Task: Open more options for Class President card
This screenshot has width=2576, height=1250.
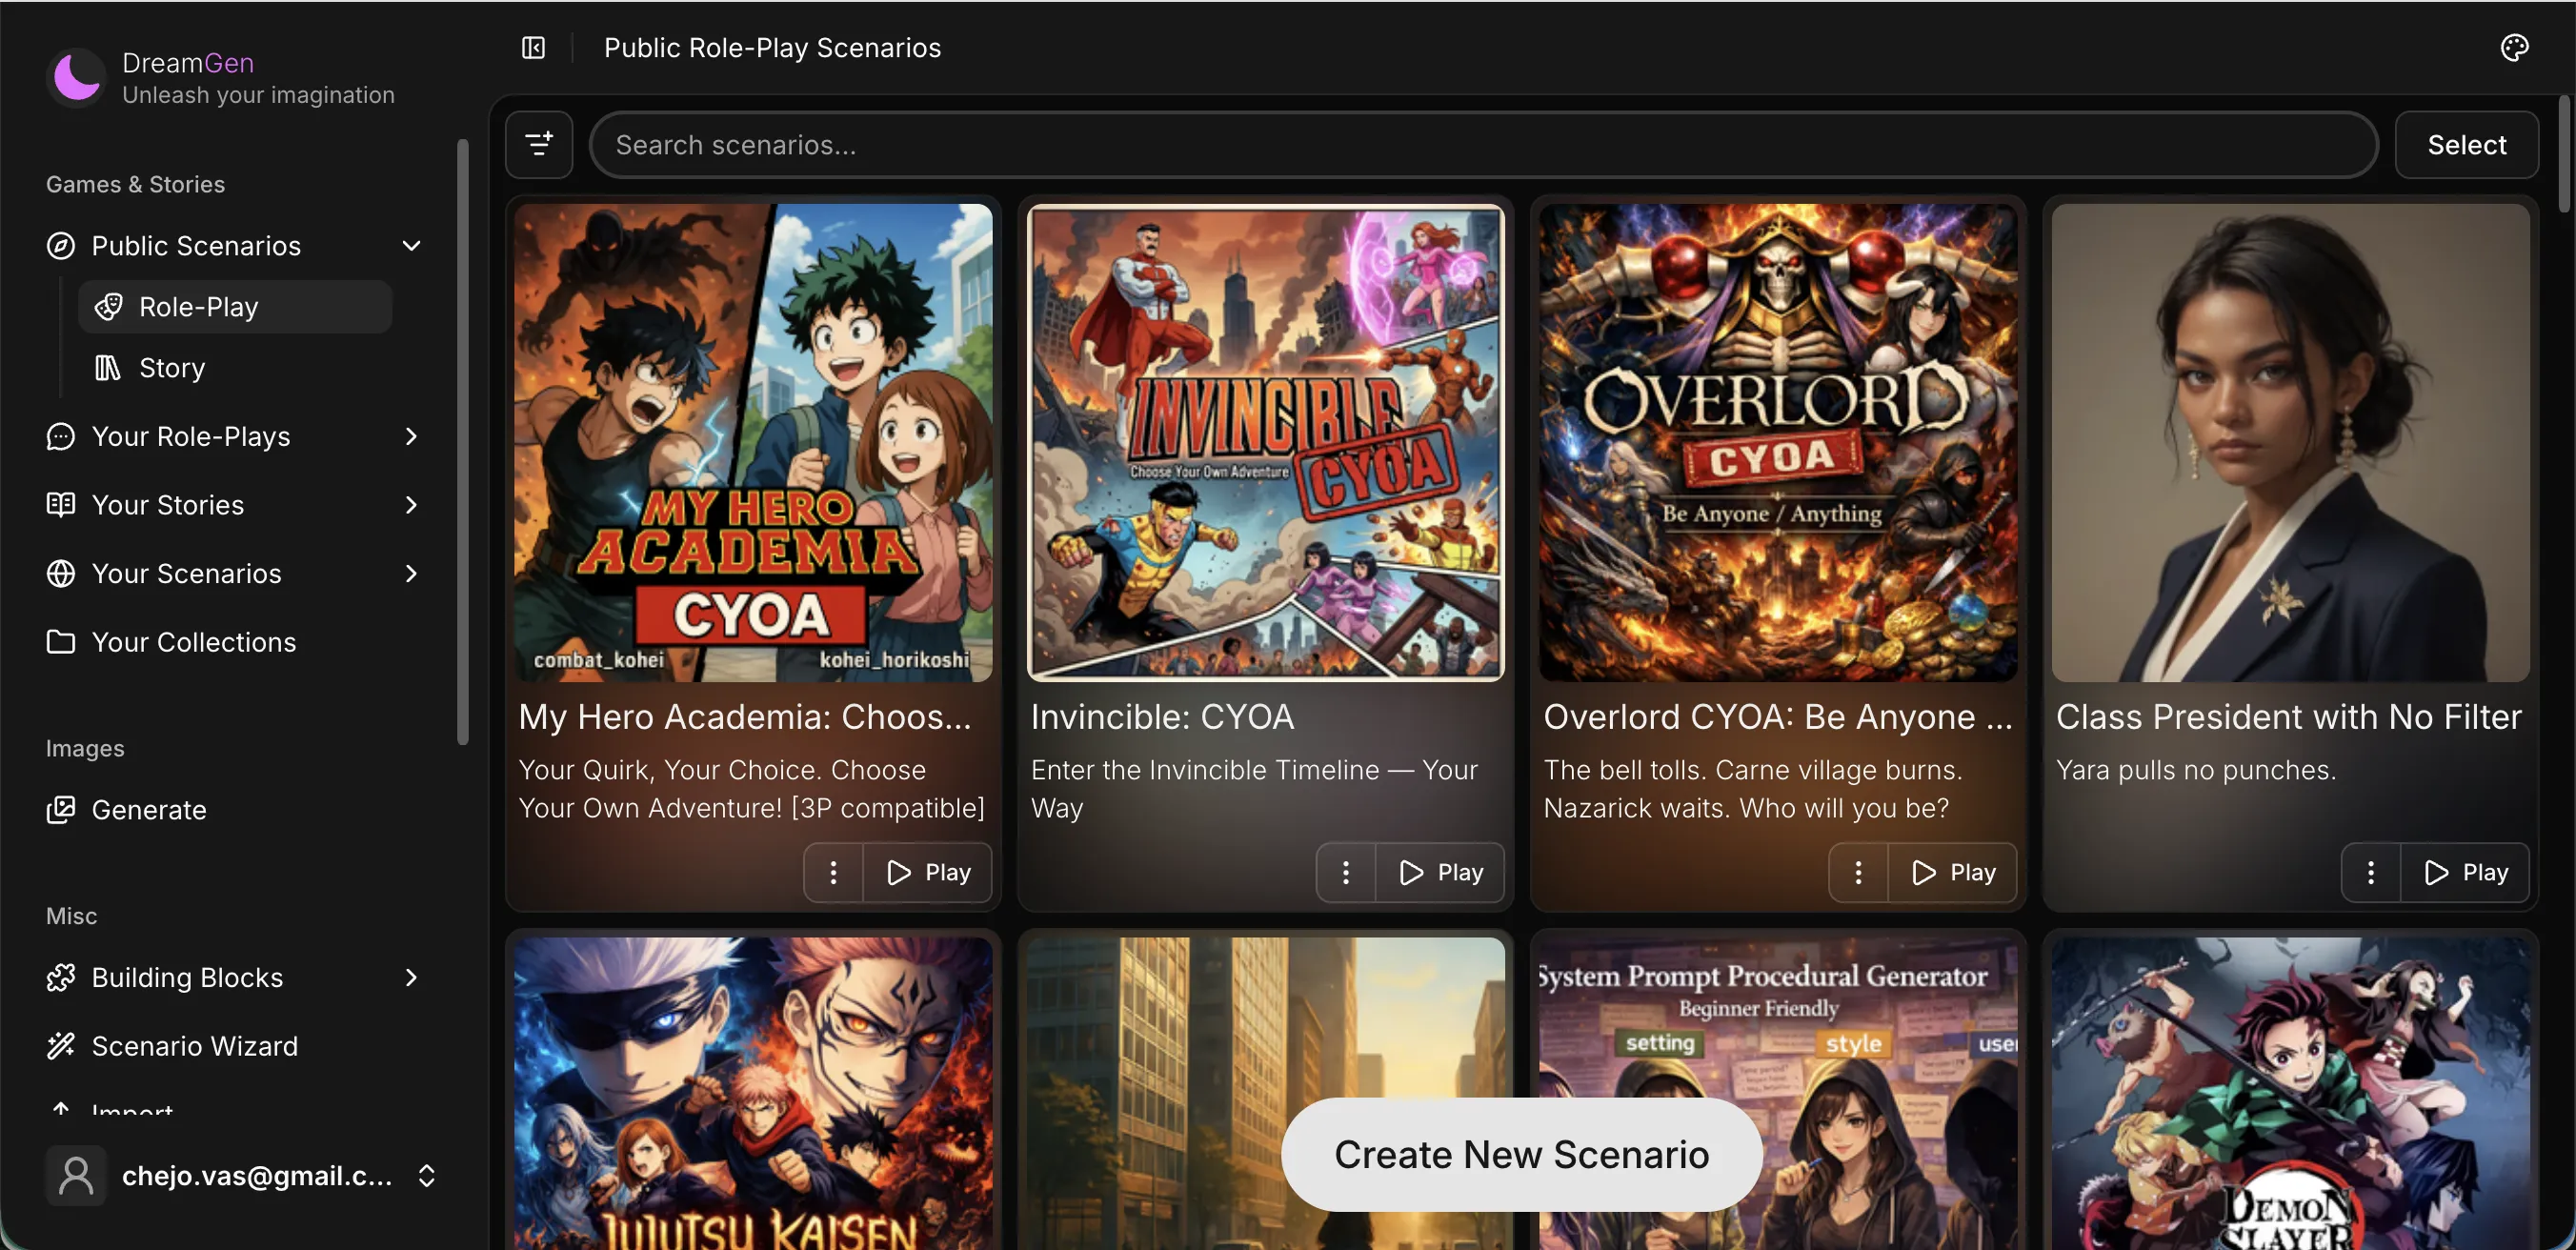Action: point(2371,873)
